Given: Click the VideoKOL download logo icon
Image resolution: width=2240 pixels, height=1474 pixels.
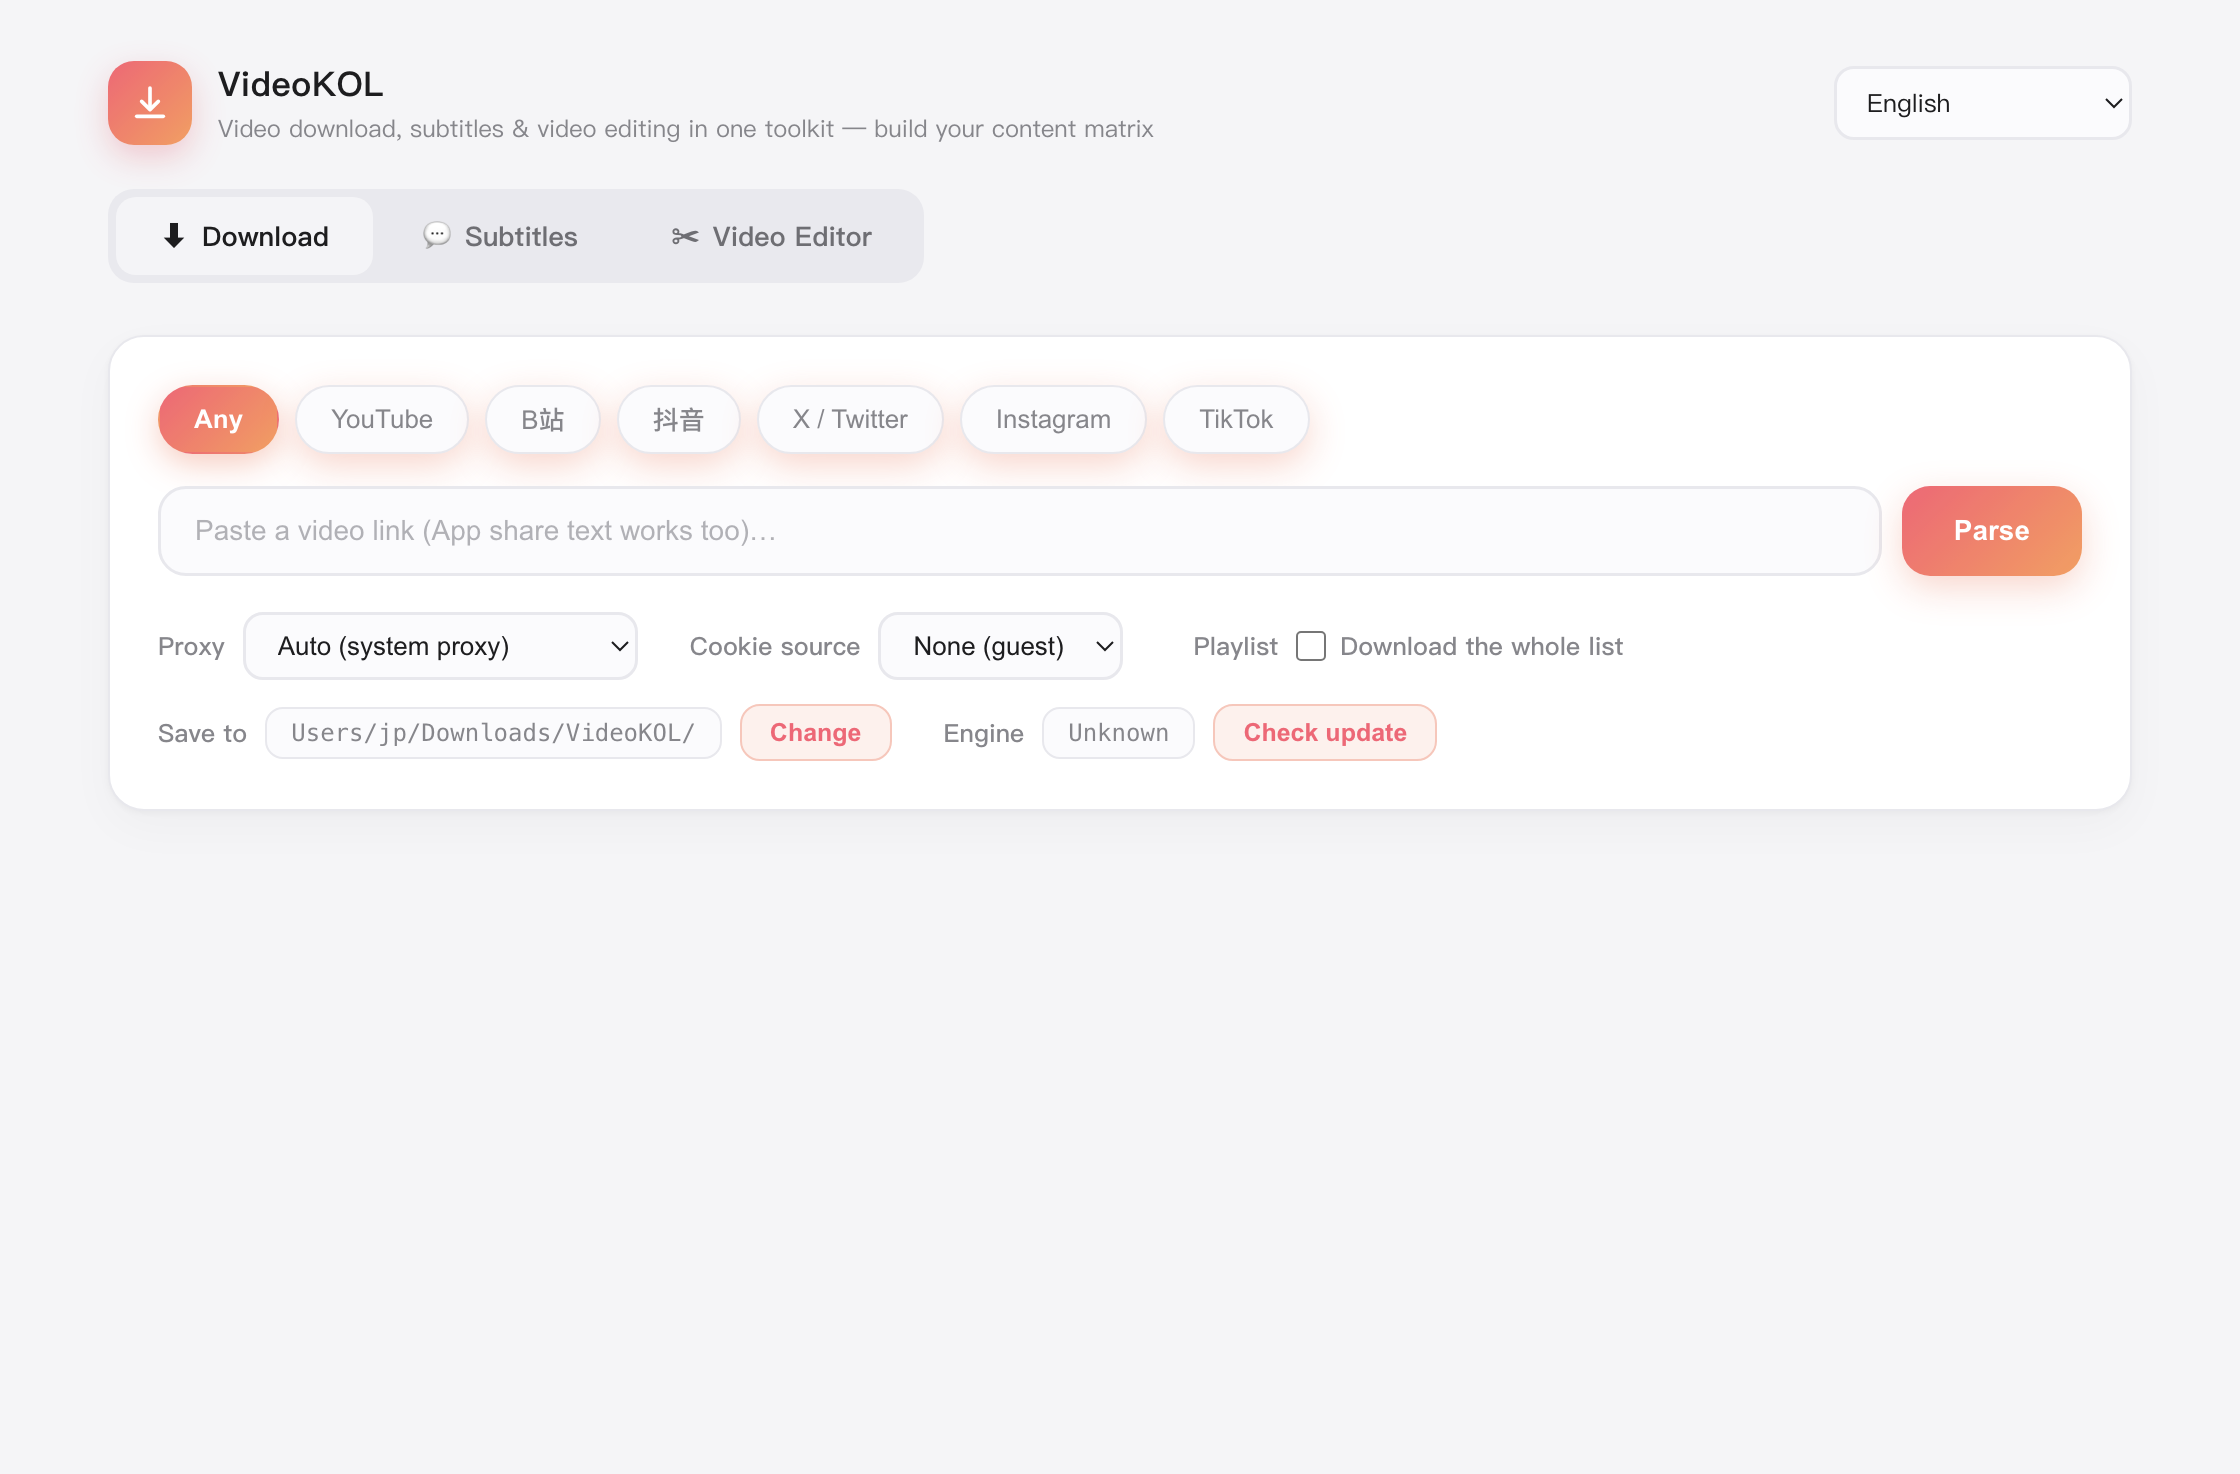Looking at the screenshot, I should pos(150,103).
